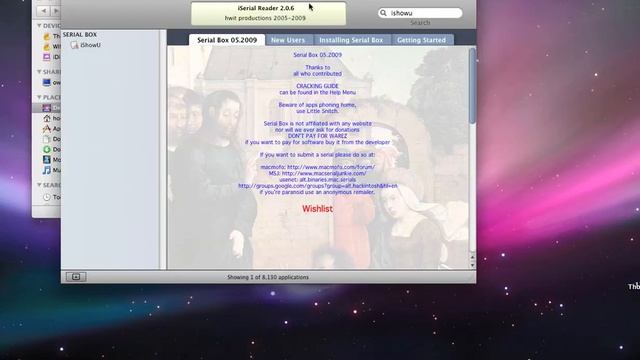Select first orange drive icon in Finder Devices
Screen dimensions: 640x360
[47, 36]
